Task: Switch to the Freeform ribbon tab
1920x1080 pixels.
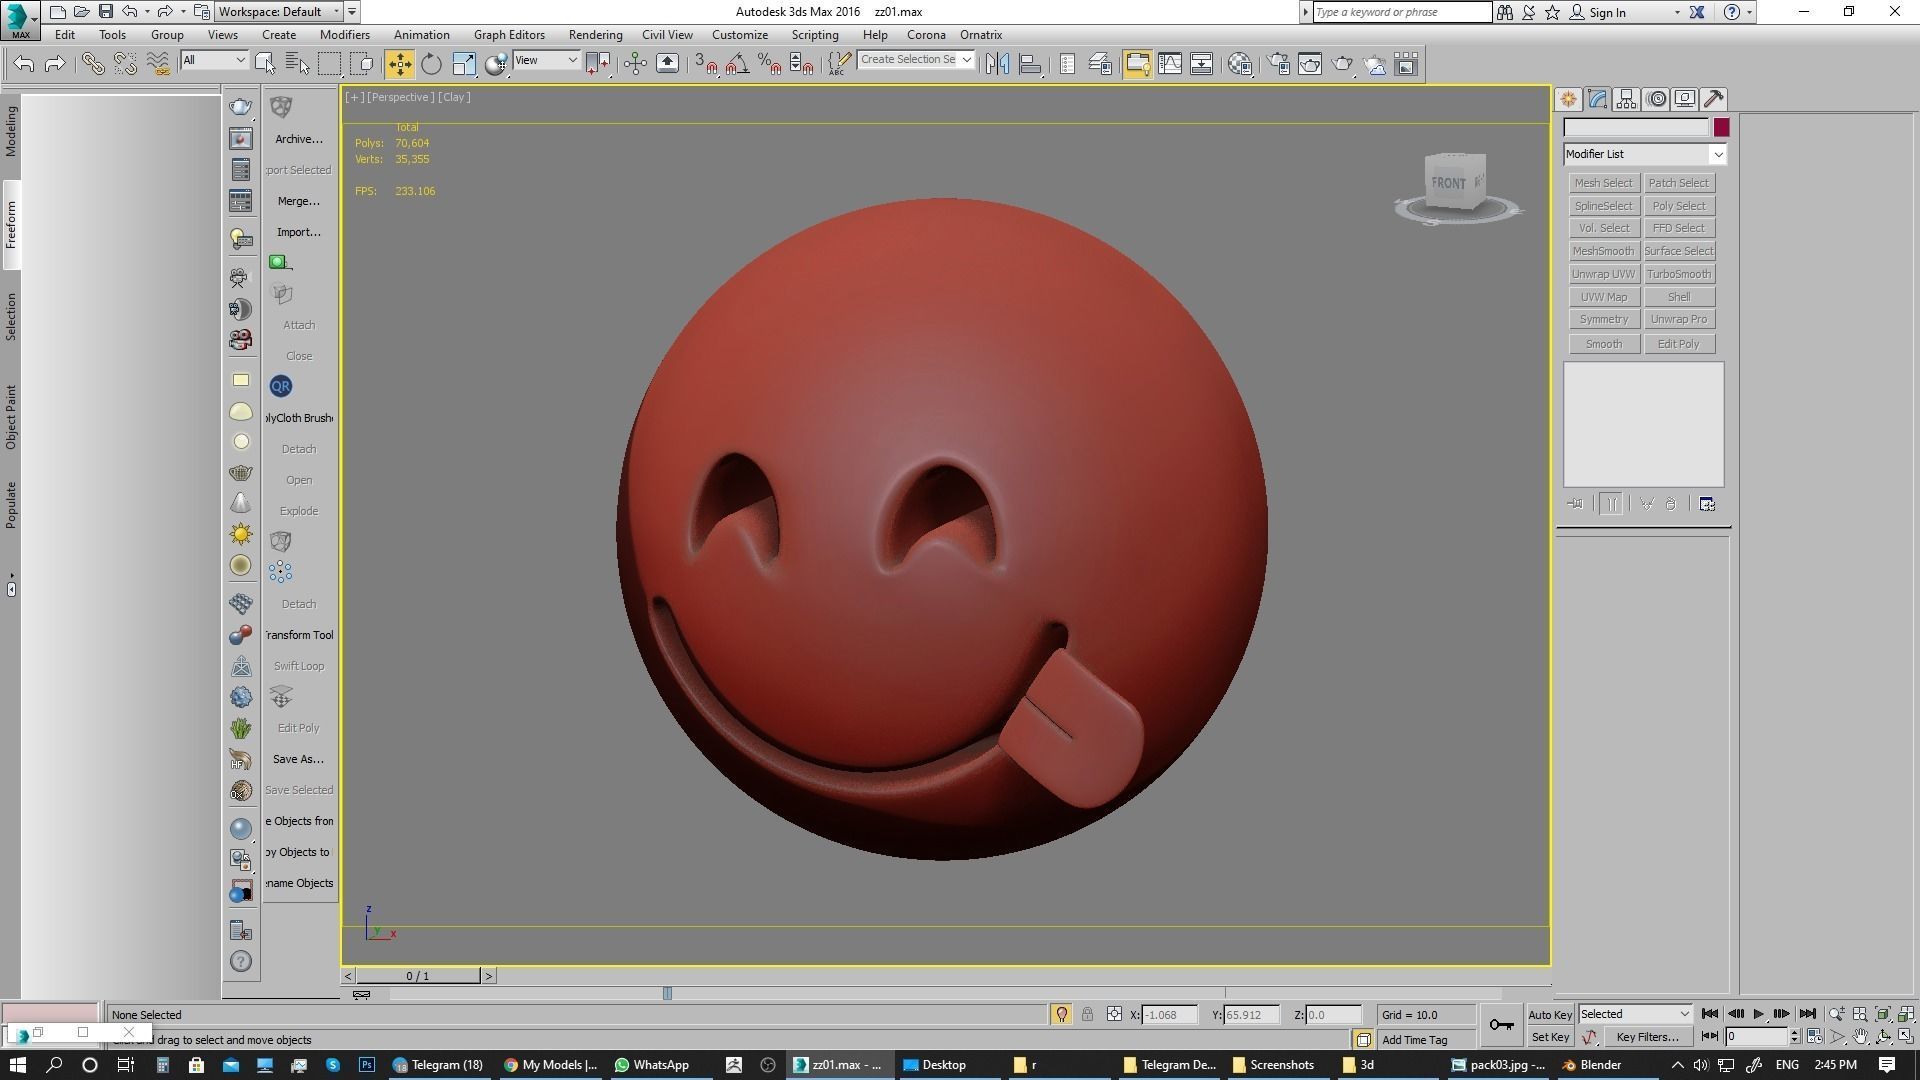Action: click(11, 225)
